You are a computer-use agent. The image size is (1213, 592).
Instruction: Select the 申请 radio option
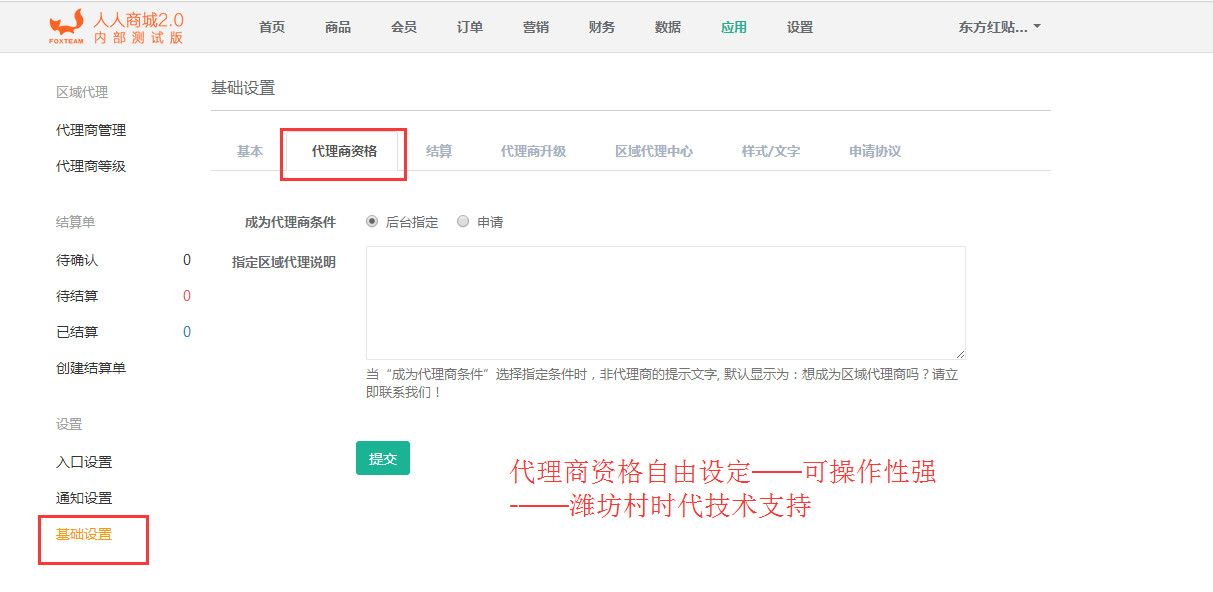[463, 222]
